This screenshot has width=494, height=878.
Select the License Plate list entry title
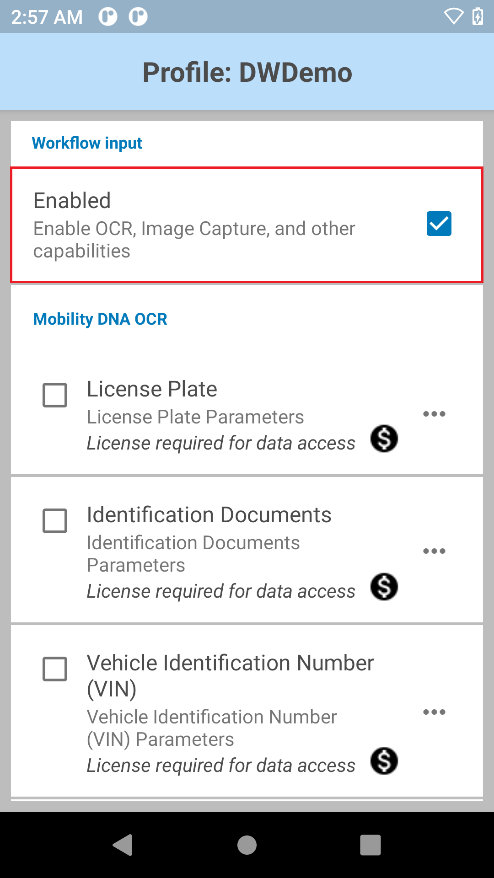tap(152, 389)
